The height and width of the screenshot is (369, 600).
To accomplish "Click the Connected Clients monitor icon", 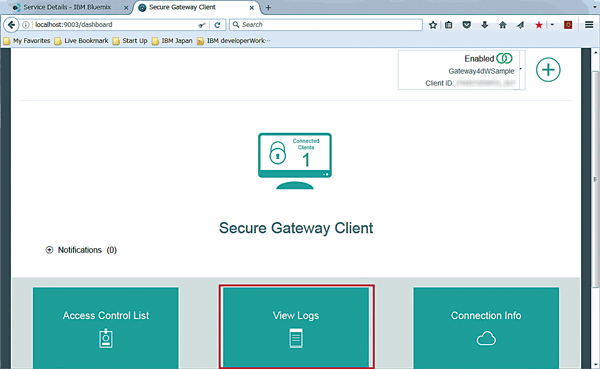I will point(295,161).
